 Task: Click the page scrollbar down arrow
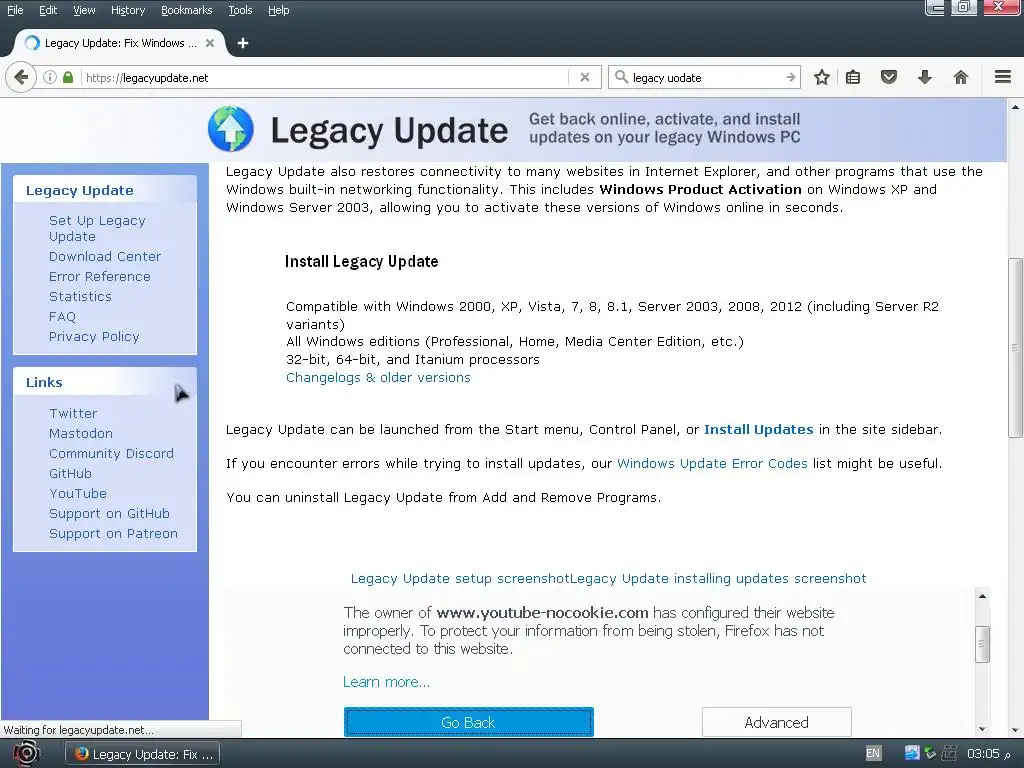point(1015,730)
